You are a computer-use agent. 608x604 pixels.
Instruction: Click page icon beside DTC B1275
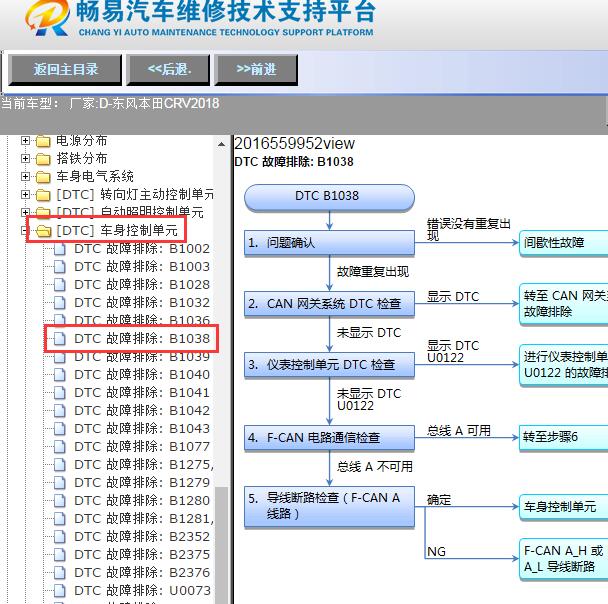coord(59,464)
